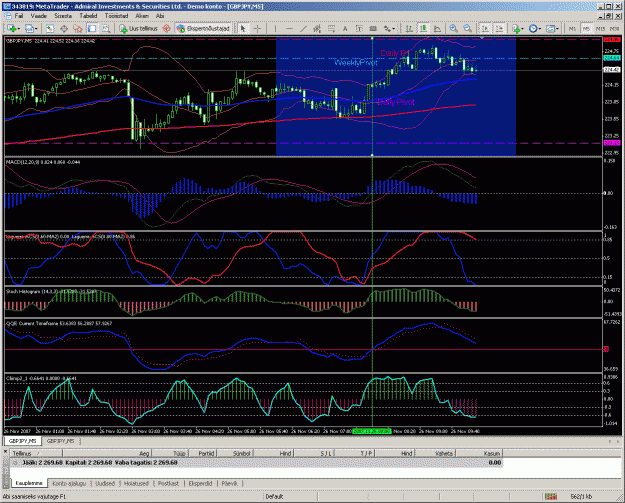Expand the New Chart dropdown arrow
625x503 pixels.
(18, 29)
